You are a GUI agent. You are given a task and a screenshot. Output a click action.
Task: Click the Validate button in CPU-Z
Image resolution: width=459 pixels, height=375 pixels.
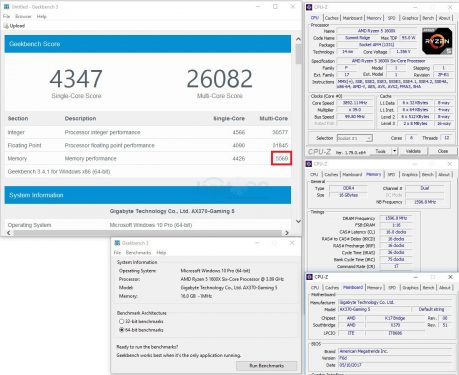point(413,151)
